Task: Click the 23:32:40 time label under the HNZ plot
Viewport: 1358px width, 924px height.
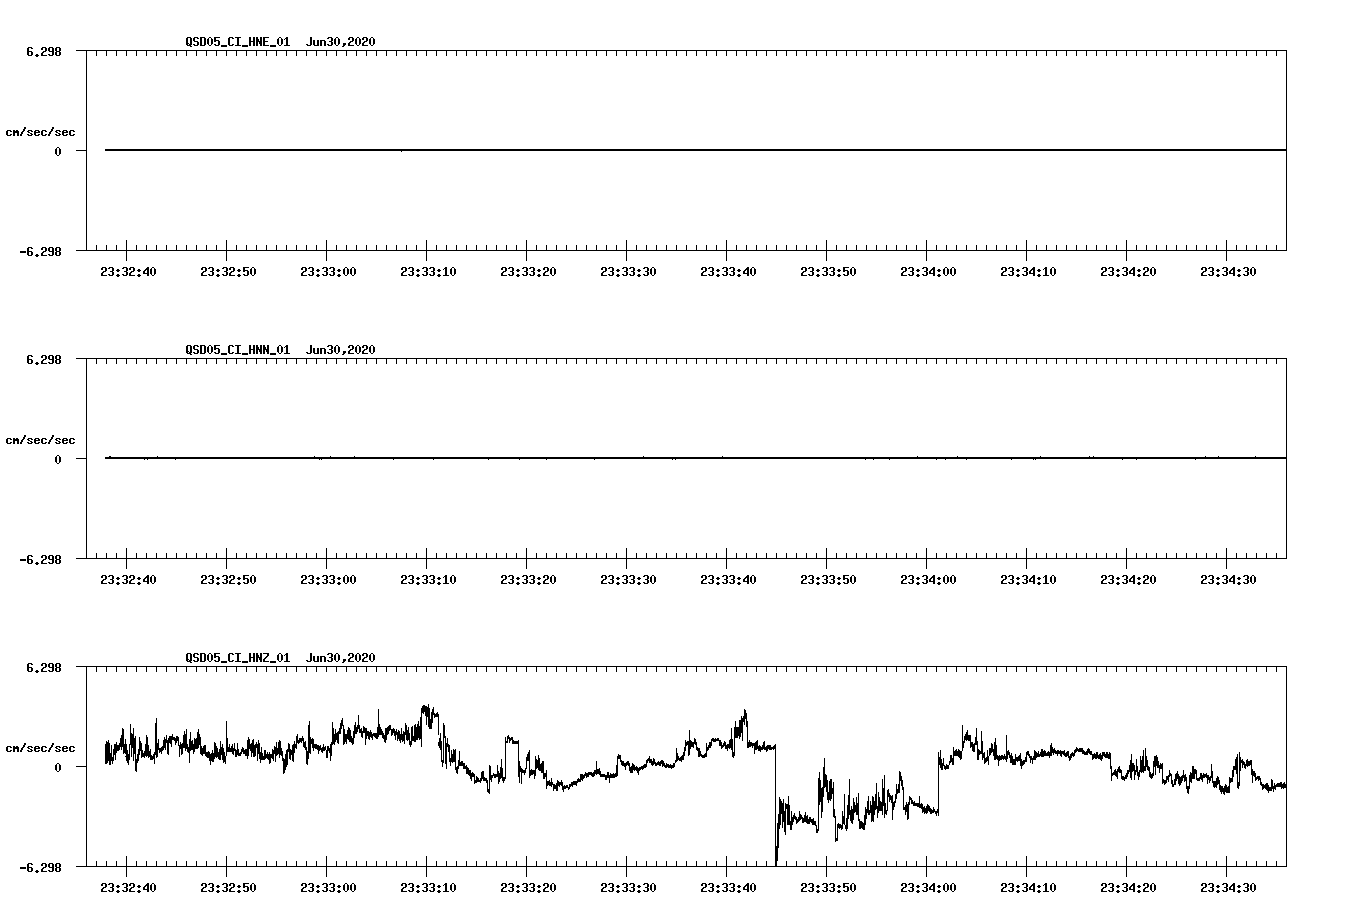Action: (128, 887)
